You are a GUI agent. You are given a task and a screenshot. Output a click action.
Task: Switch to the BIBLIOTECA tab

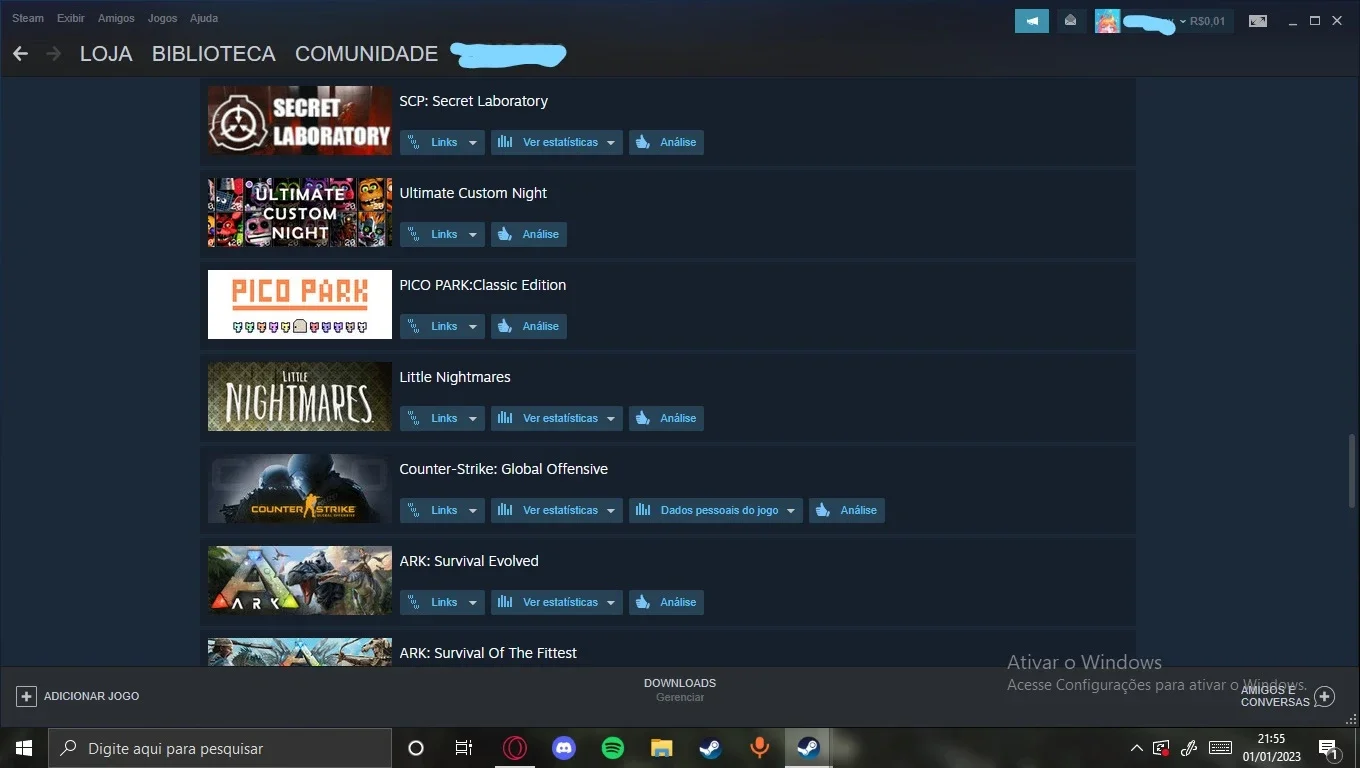pos(214,54)
